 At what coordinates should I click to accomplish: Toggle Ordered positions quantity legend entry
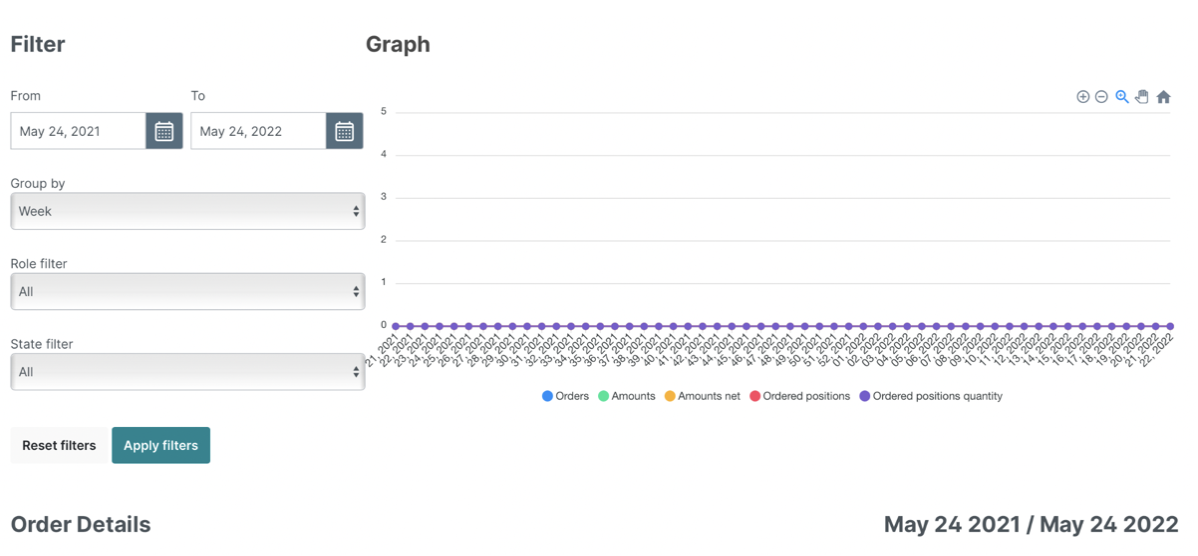[x=931, y=396]
